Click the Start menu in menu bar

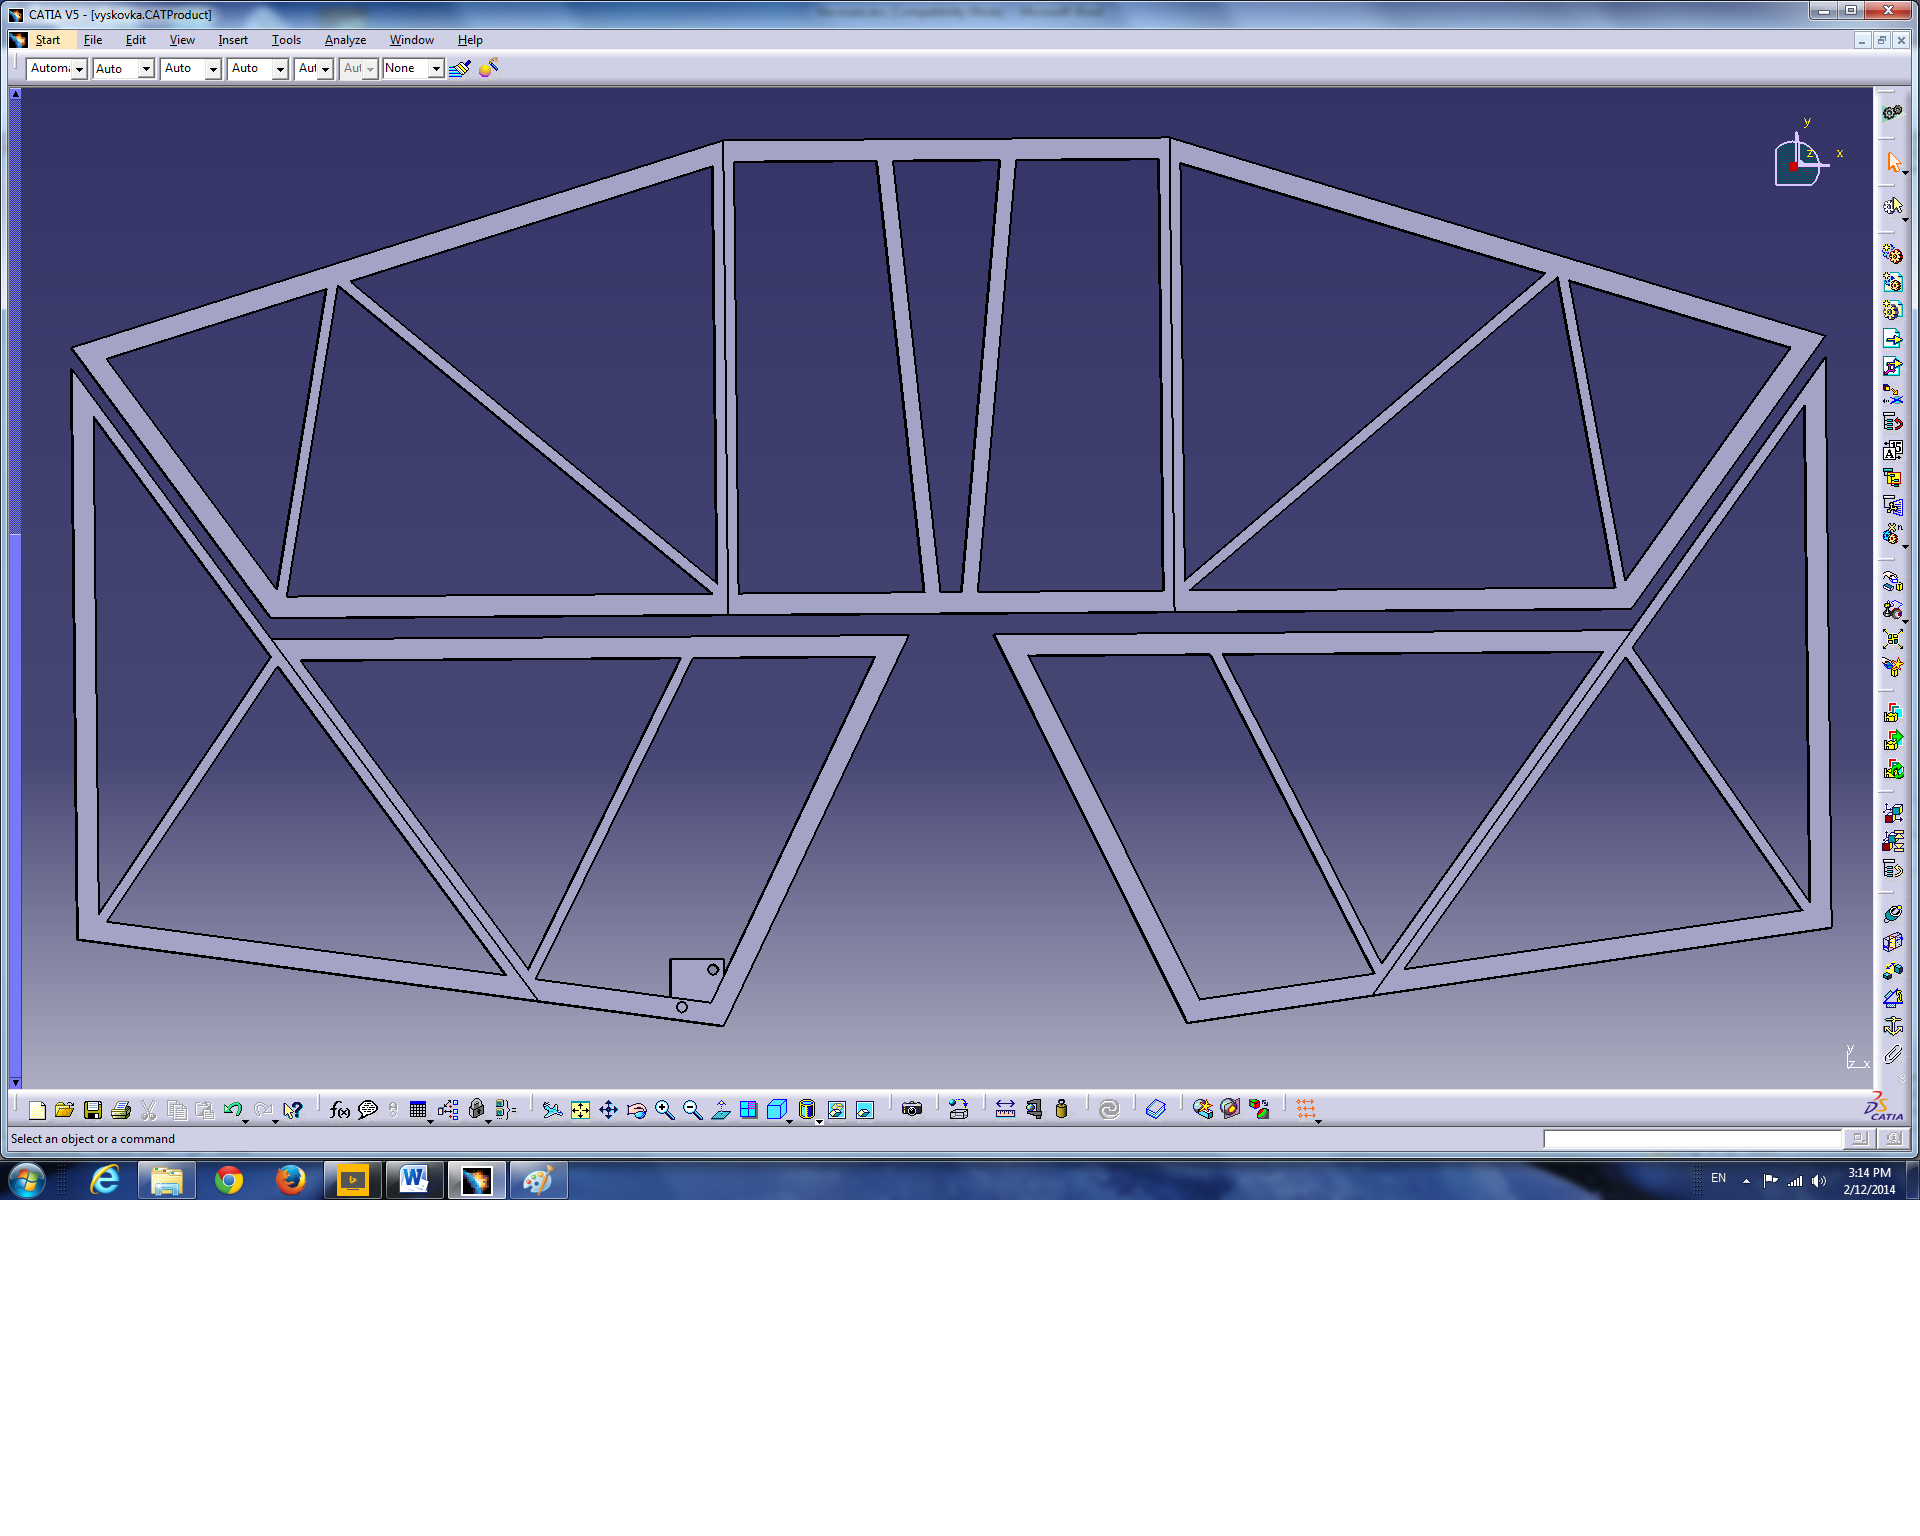[47, 40]
